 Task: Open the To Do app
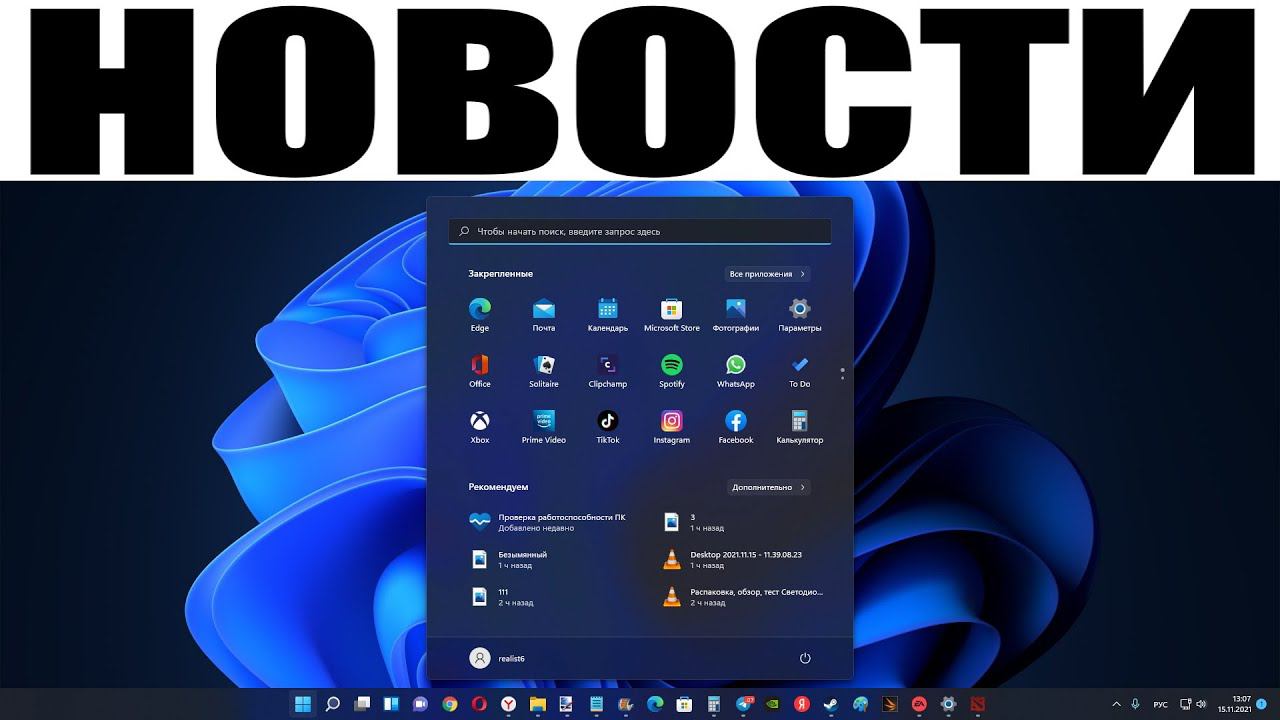pos(800,370)
